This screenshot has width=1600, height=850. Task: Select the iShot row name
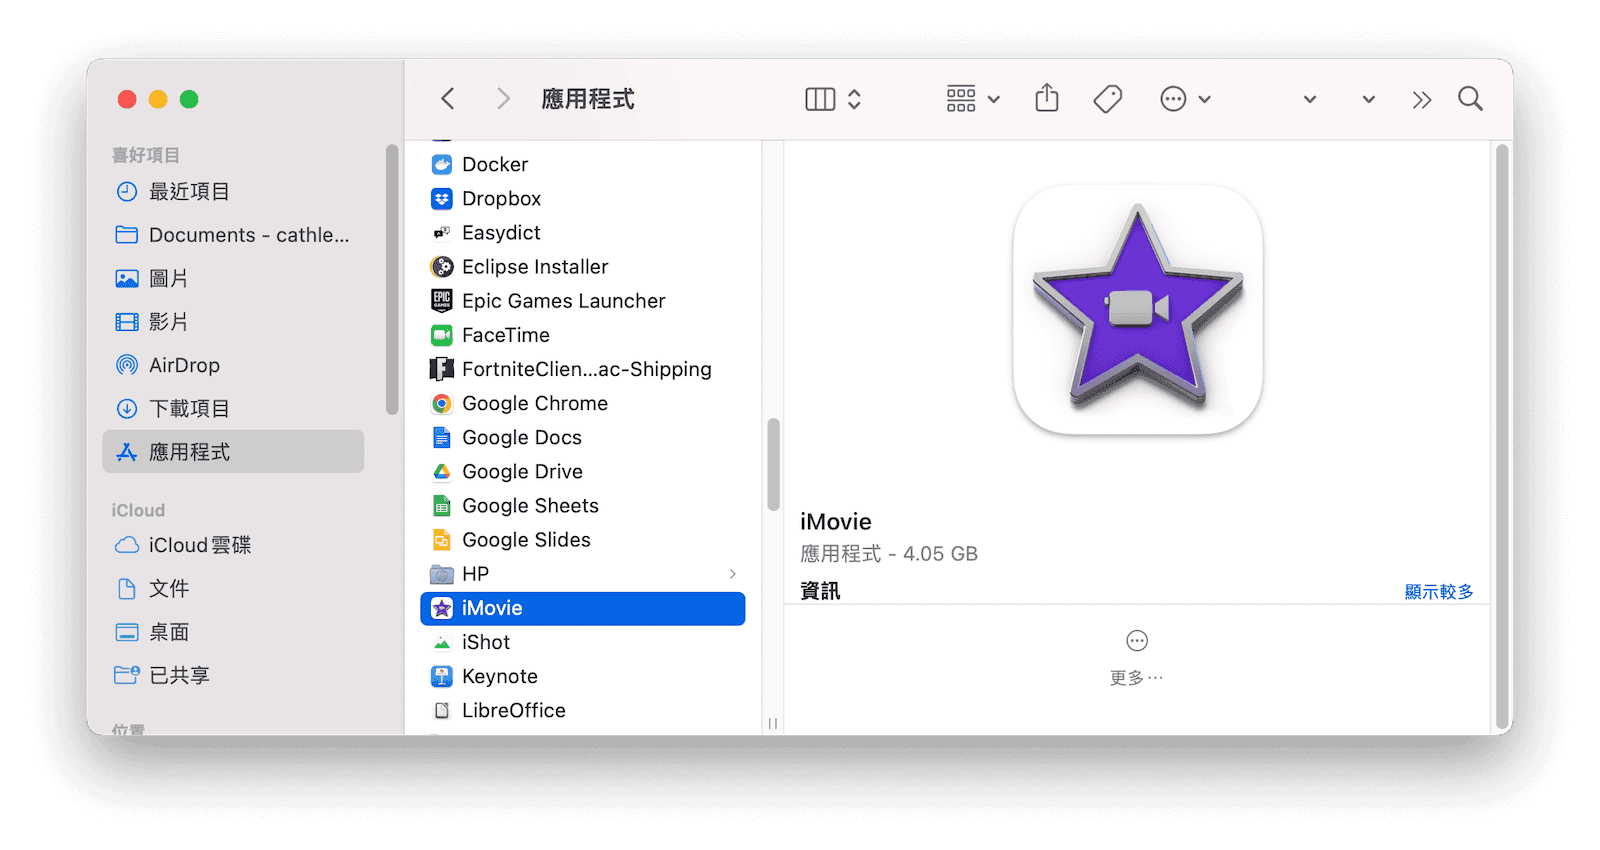tap(486, 642)
